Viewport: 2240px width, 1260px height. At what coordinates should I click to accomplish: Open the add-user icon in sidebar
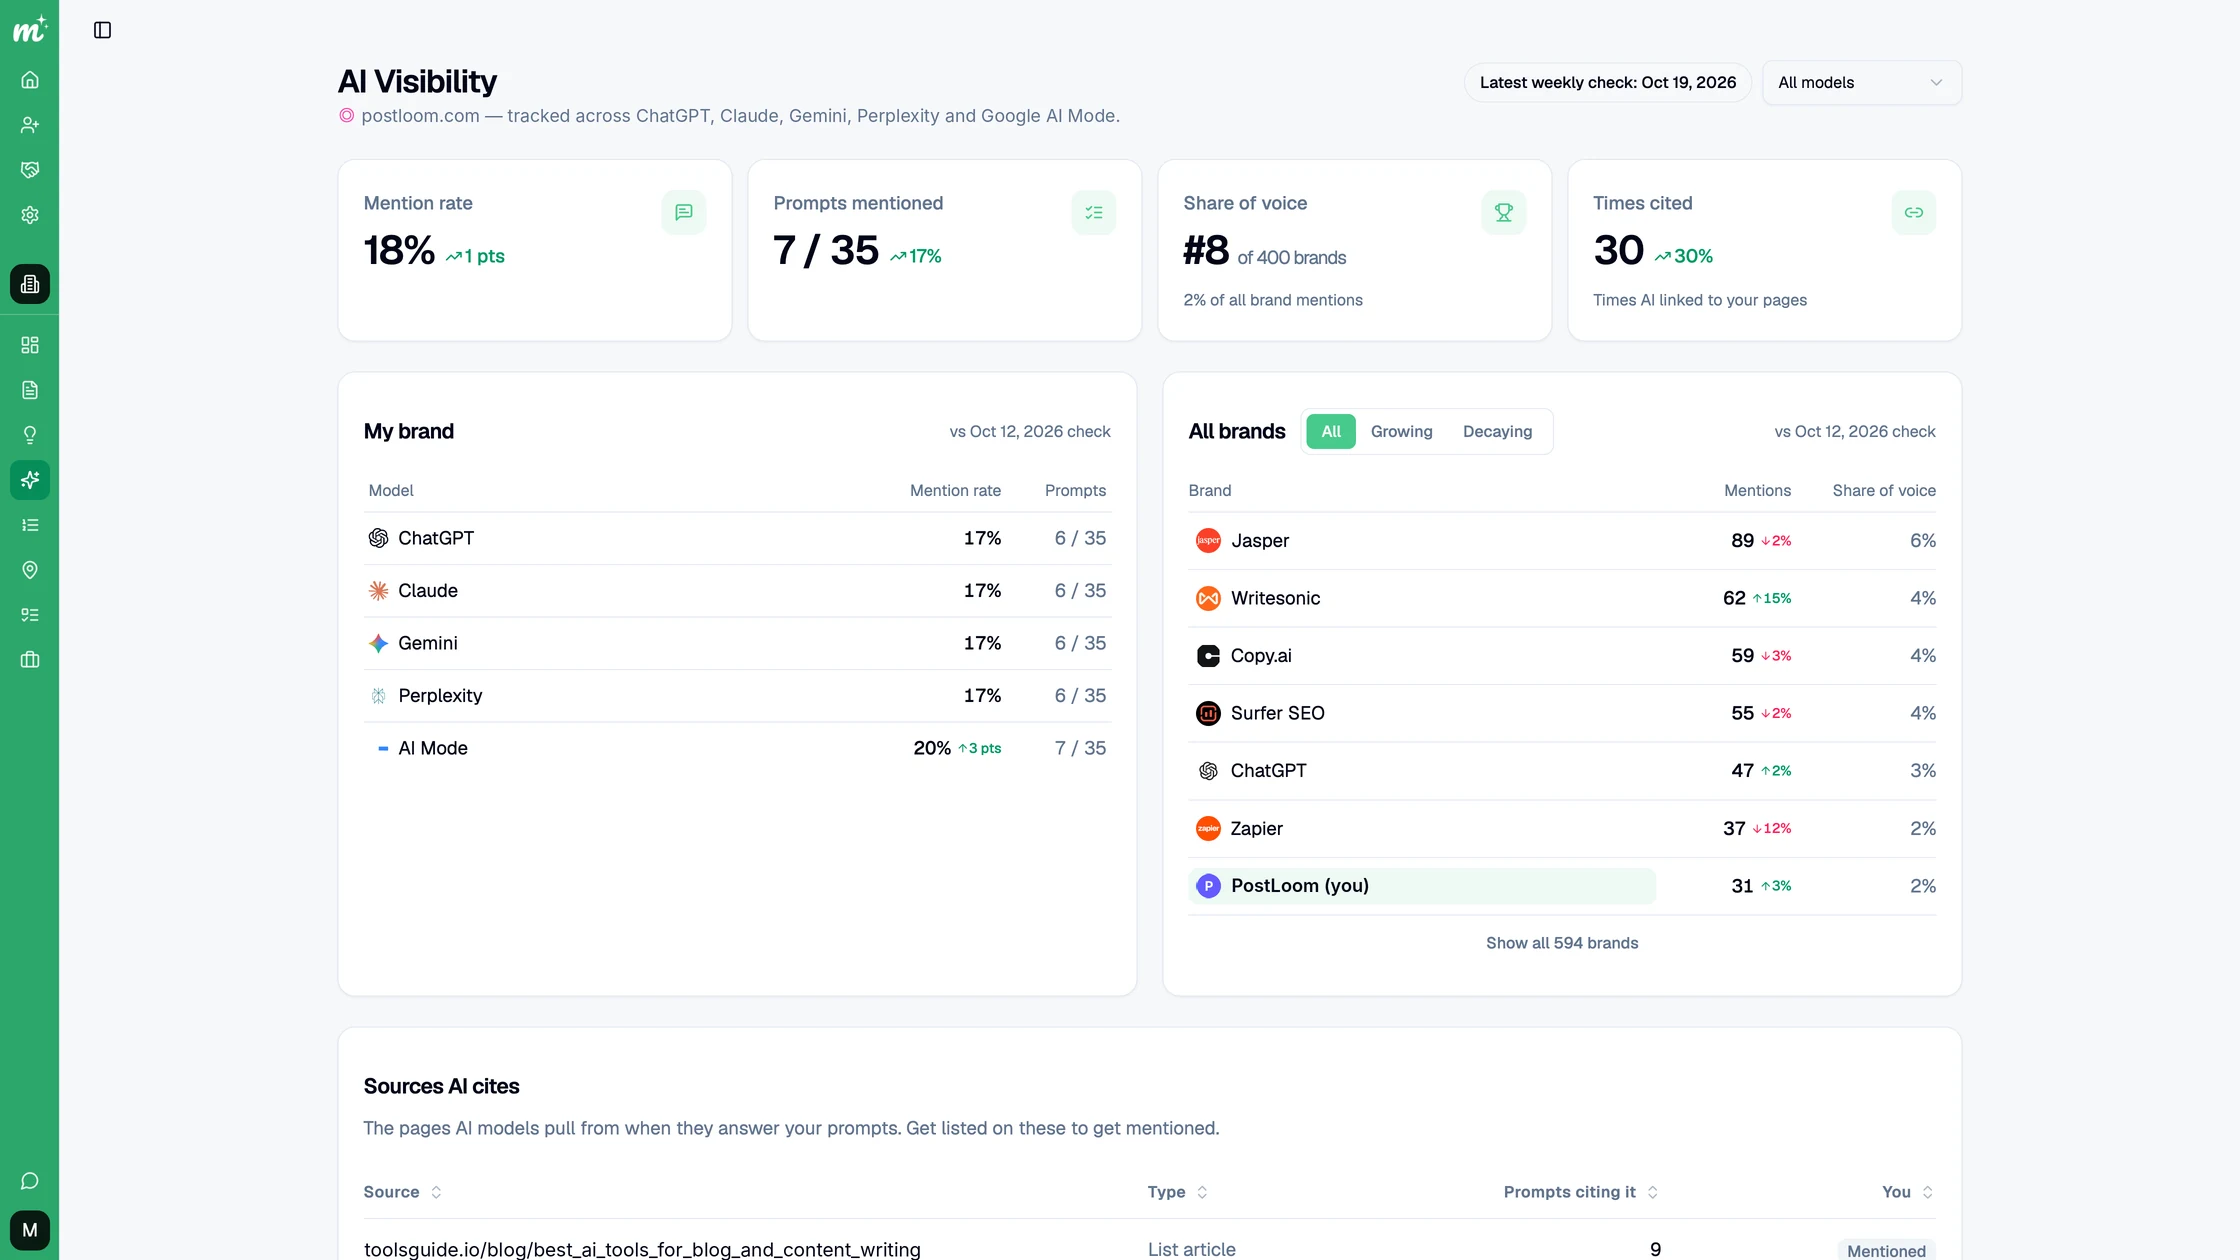coord(30,125)
